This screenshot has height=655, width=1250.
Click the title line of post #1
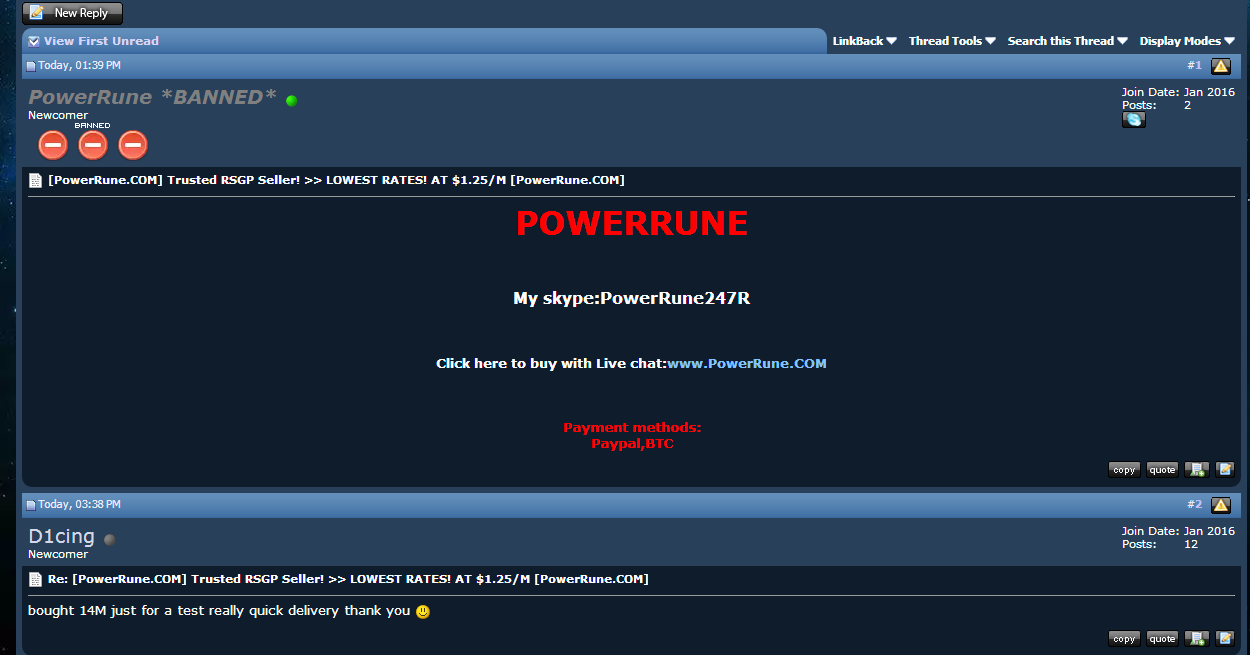(336, 180)
